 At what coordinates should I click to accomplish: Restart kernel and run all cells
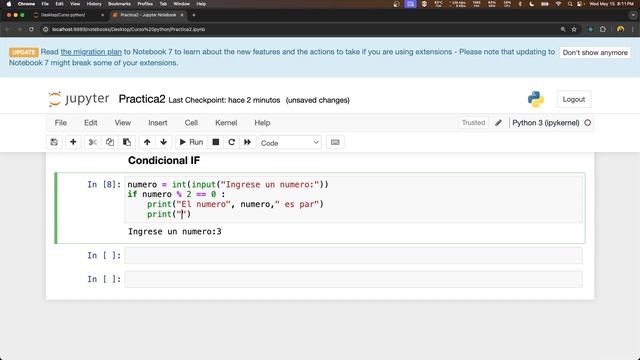point(247,142)
